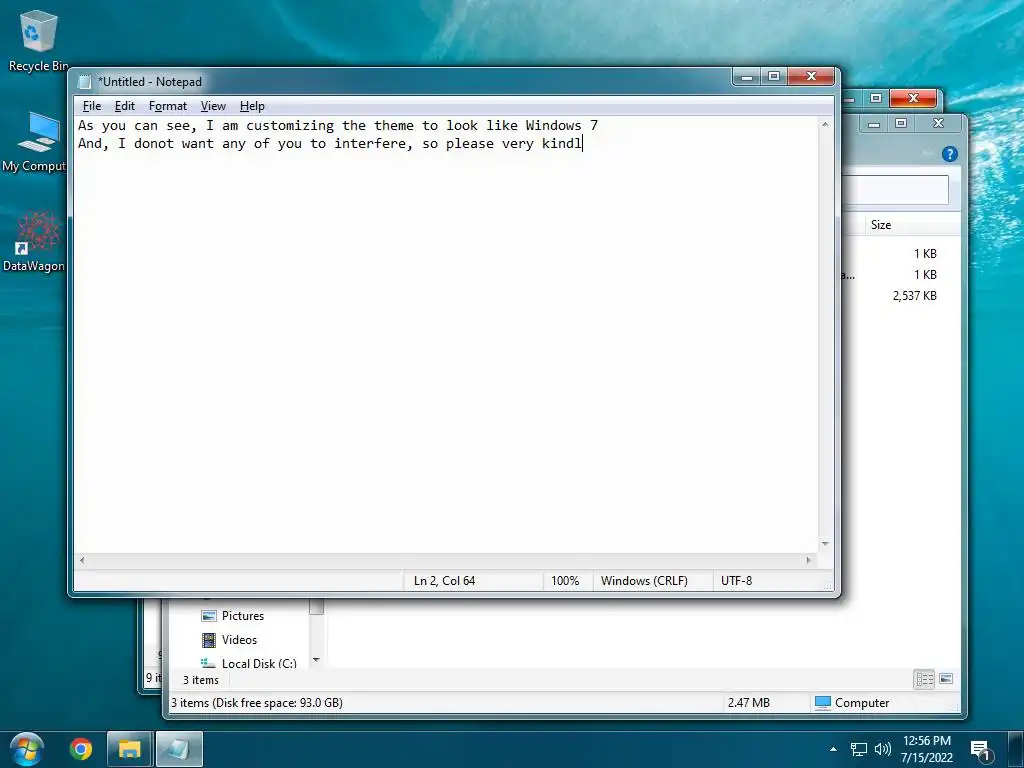
Task: Select the My Computer desktop icon
Action: [x=37, y=142]
